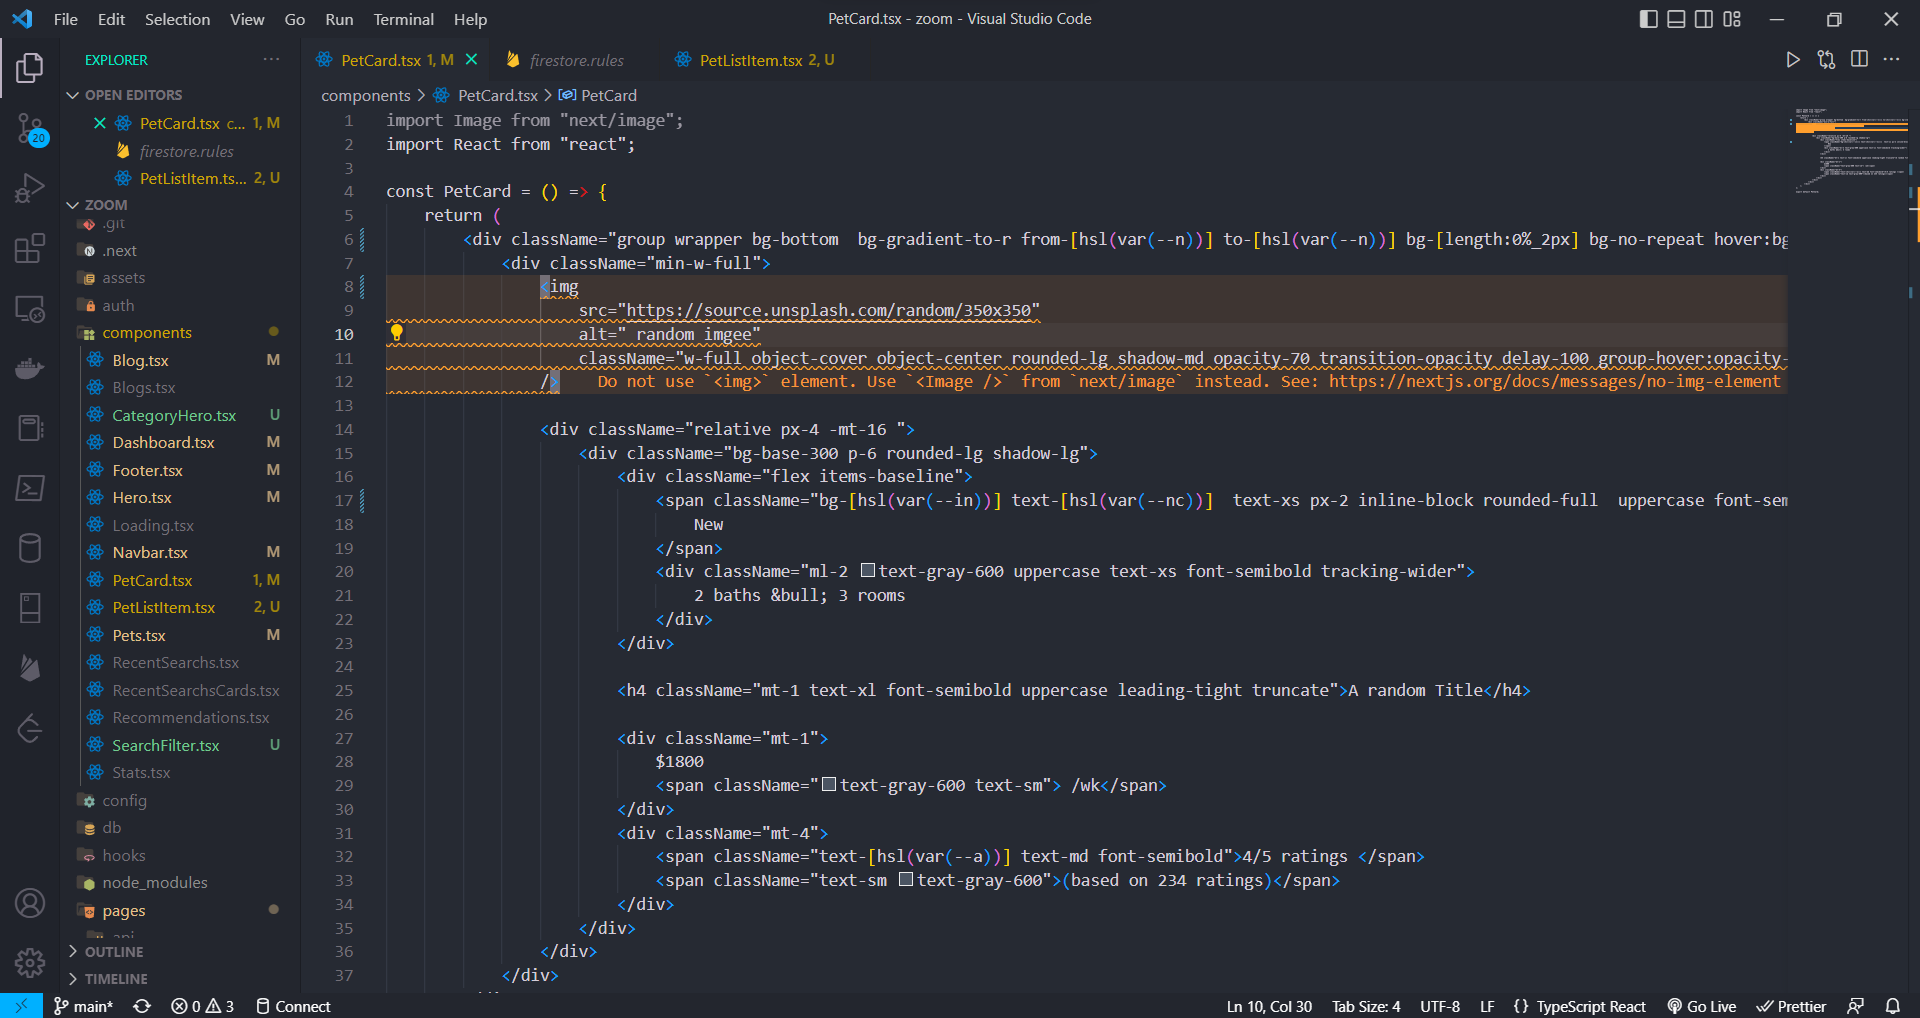The width and height of the screenshot is (1920, 1018).
Task: Open Dashboard.tsx in file tree
Action: [x=163, y=443]
